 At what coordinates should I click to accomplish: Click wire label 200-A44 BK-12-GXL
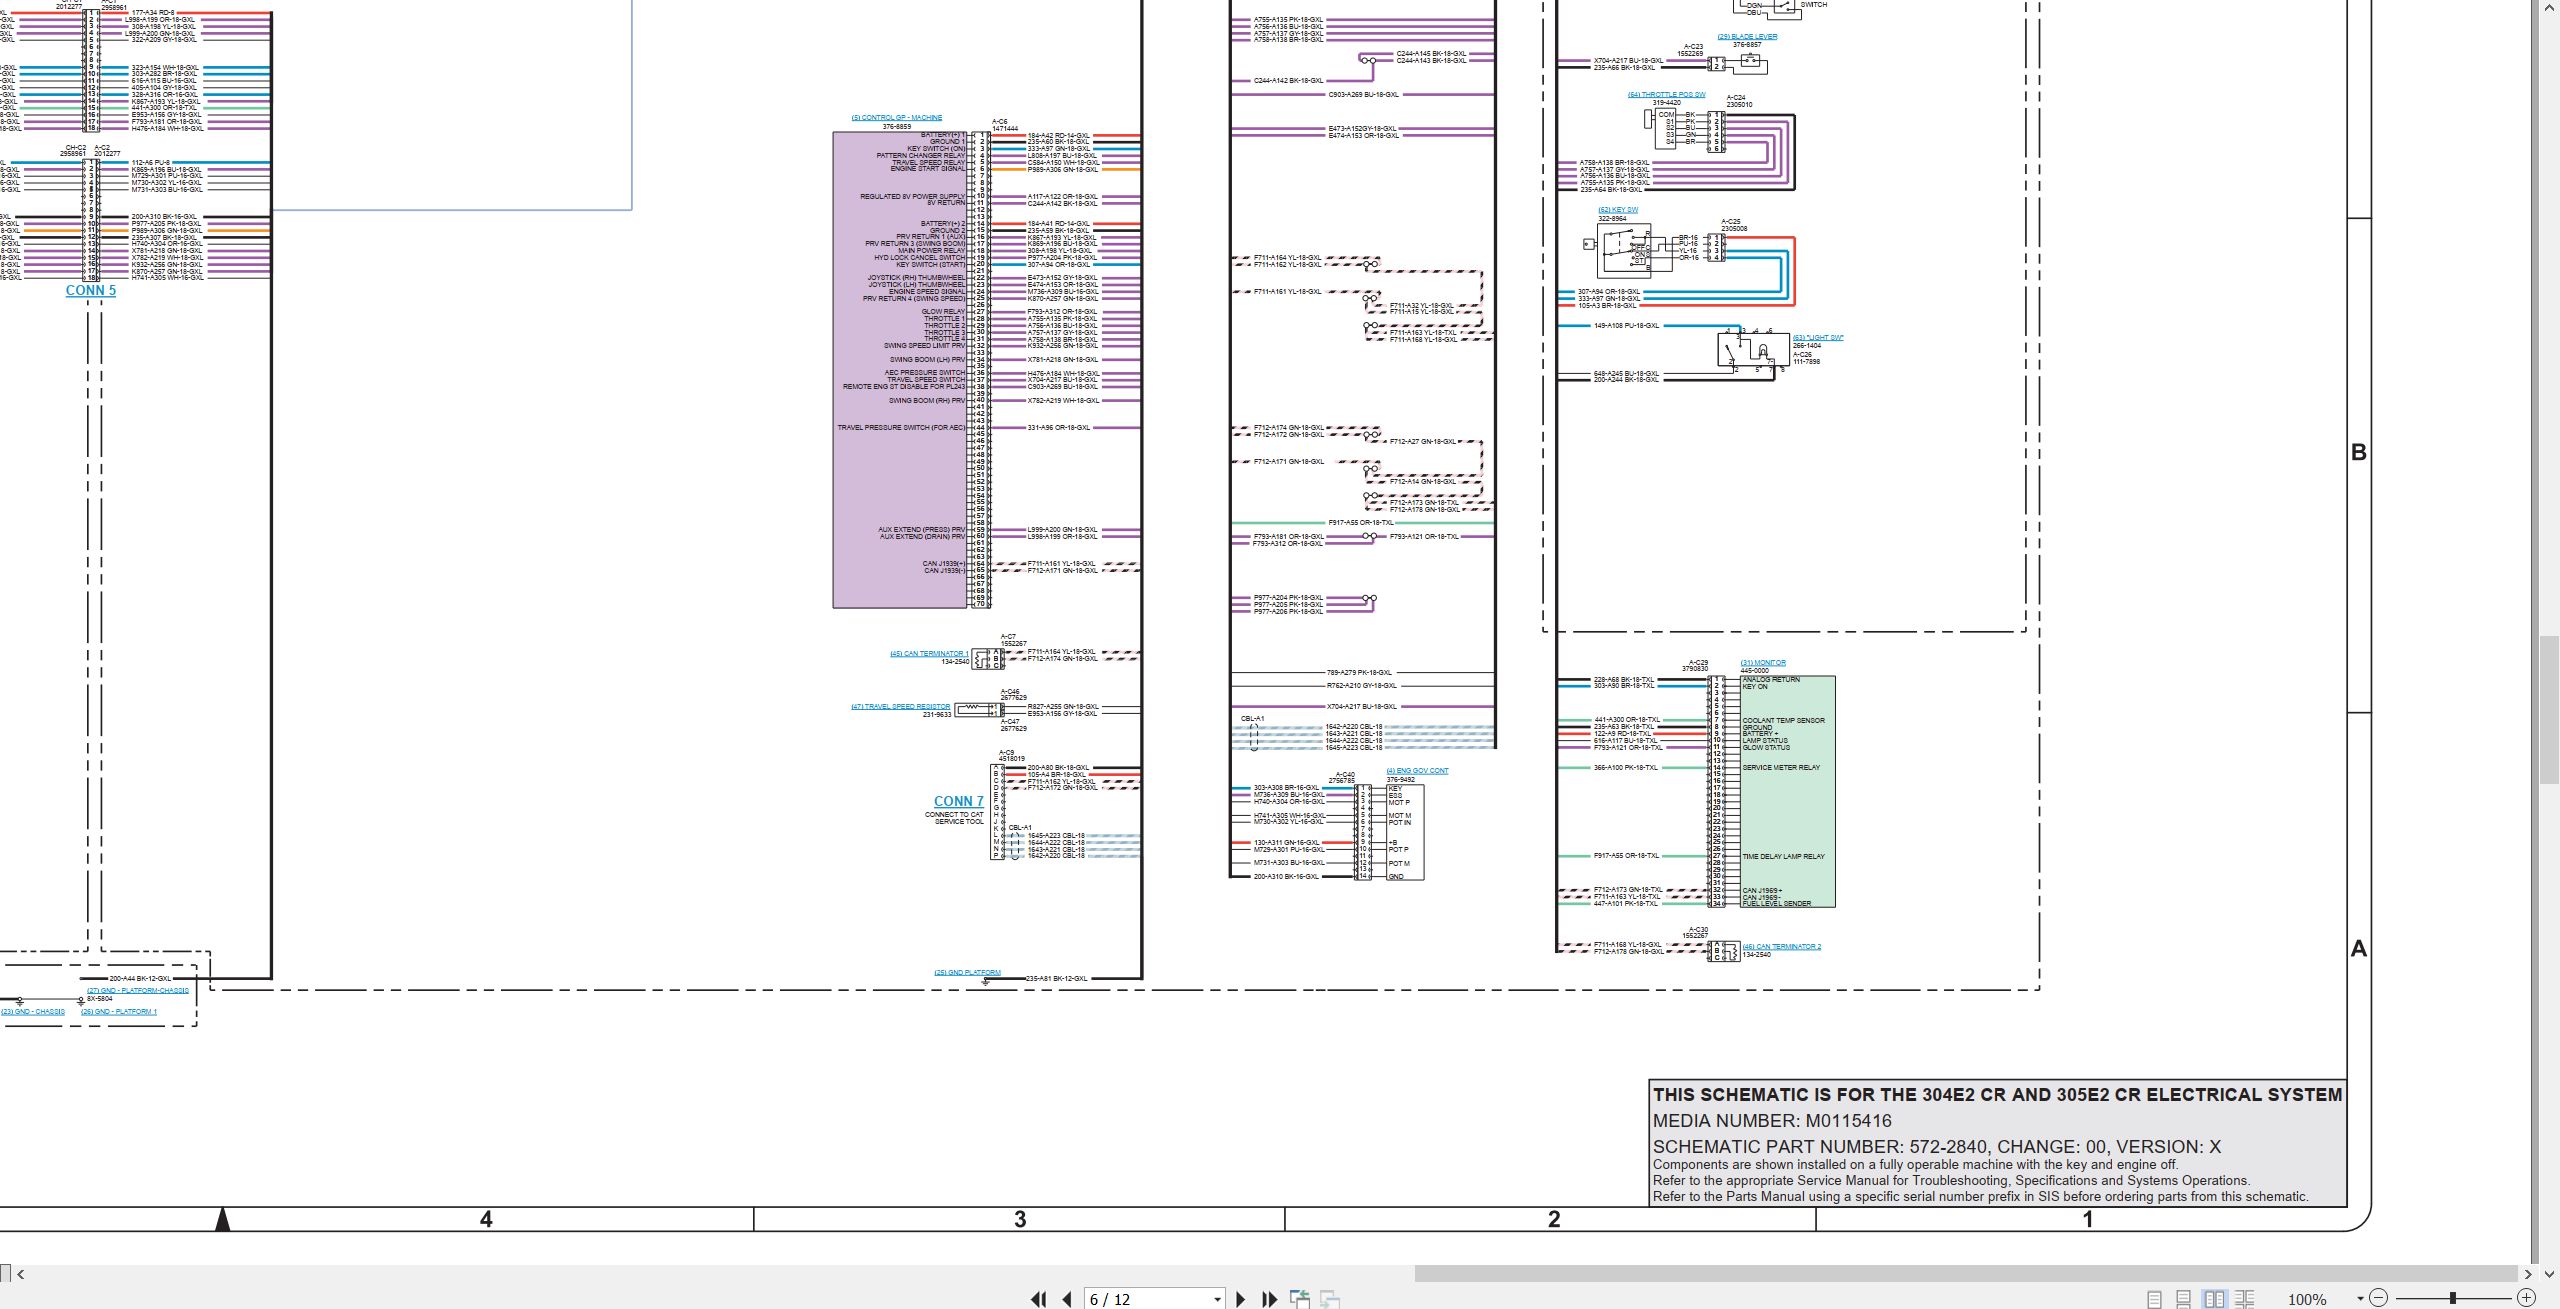click(x=140, y=979)
